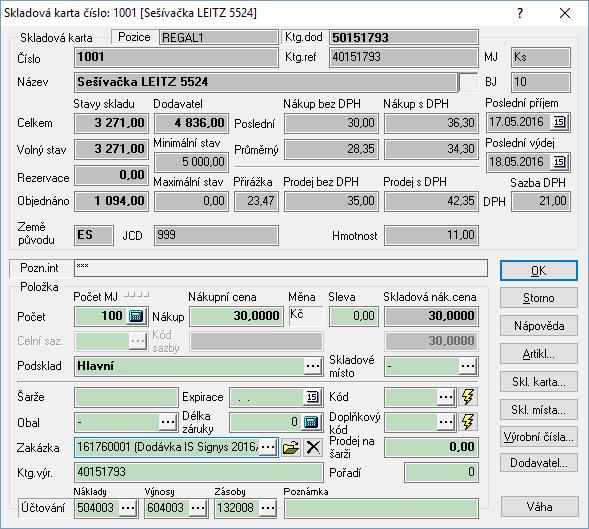589x529 pixels.
Task: Open Skladové místo lookup ellipsis button
Action: (x=468, y=366)
